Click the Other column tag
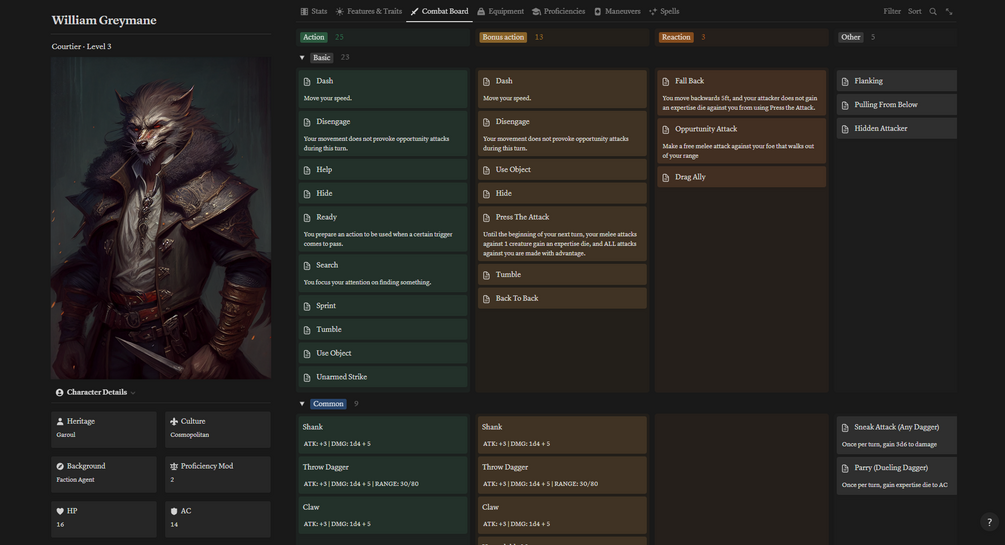 [x=851, y=37]
